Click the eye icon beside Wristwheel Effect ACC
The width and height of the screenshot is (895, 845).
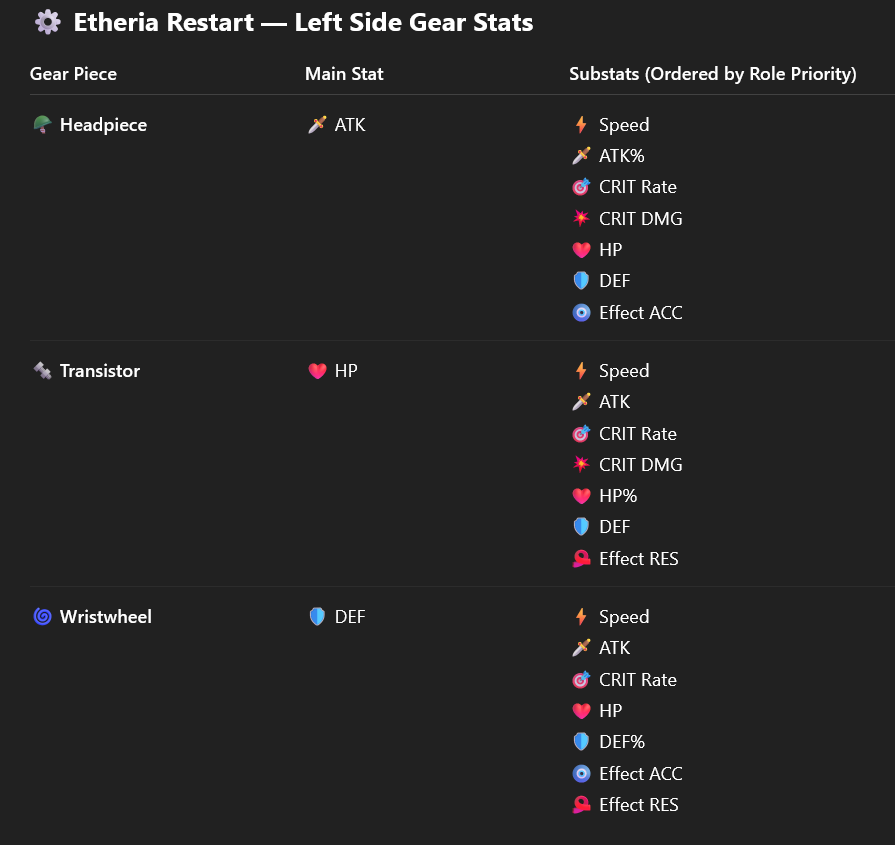(x=581, y=774)
